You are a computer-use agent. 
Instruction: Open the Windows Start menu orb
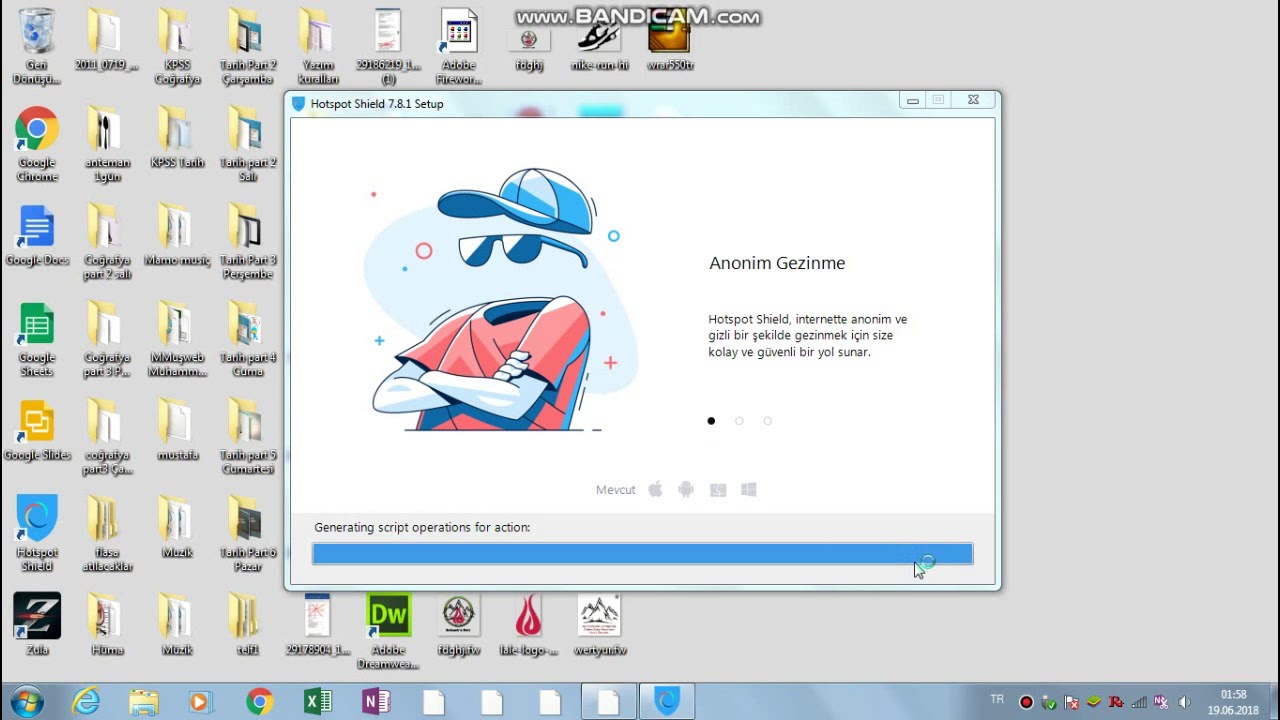tap(27, 701)
